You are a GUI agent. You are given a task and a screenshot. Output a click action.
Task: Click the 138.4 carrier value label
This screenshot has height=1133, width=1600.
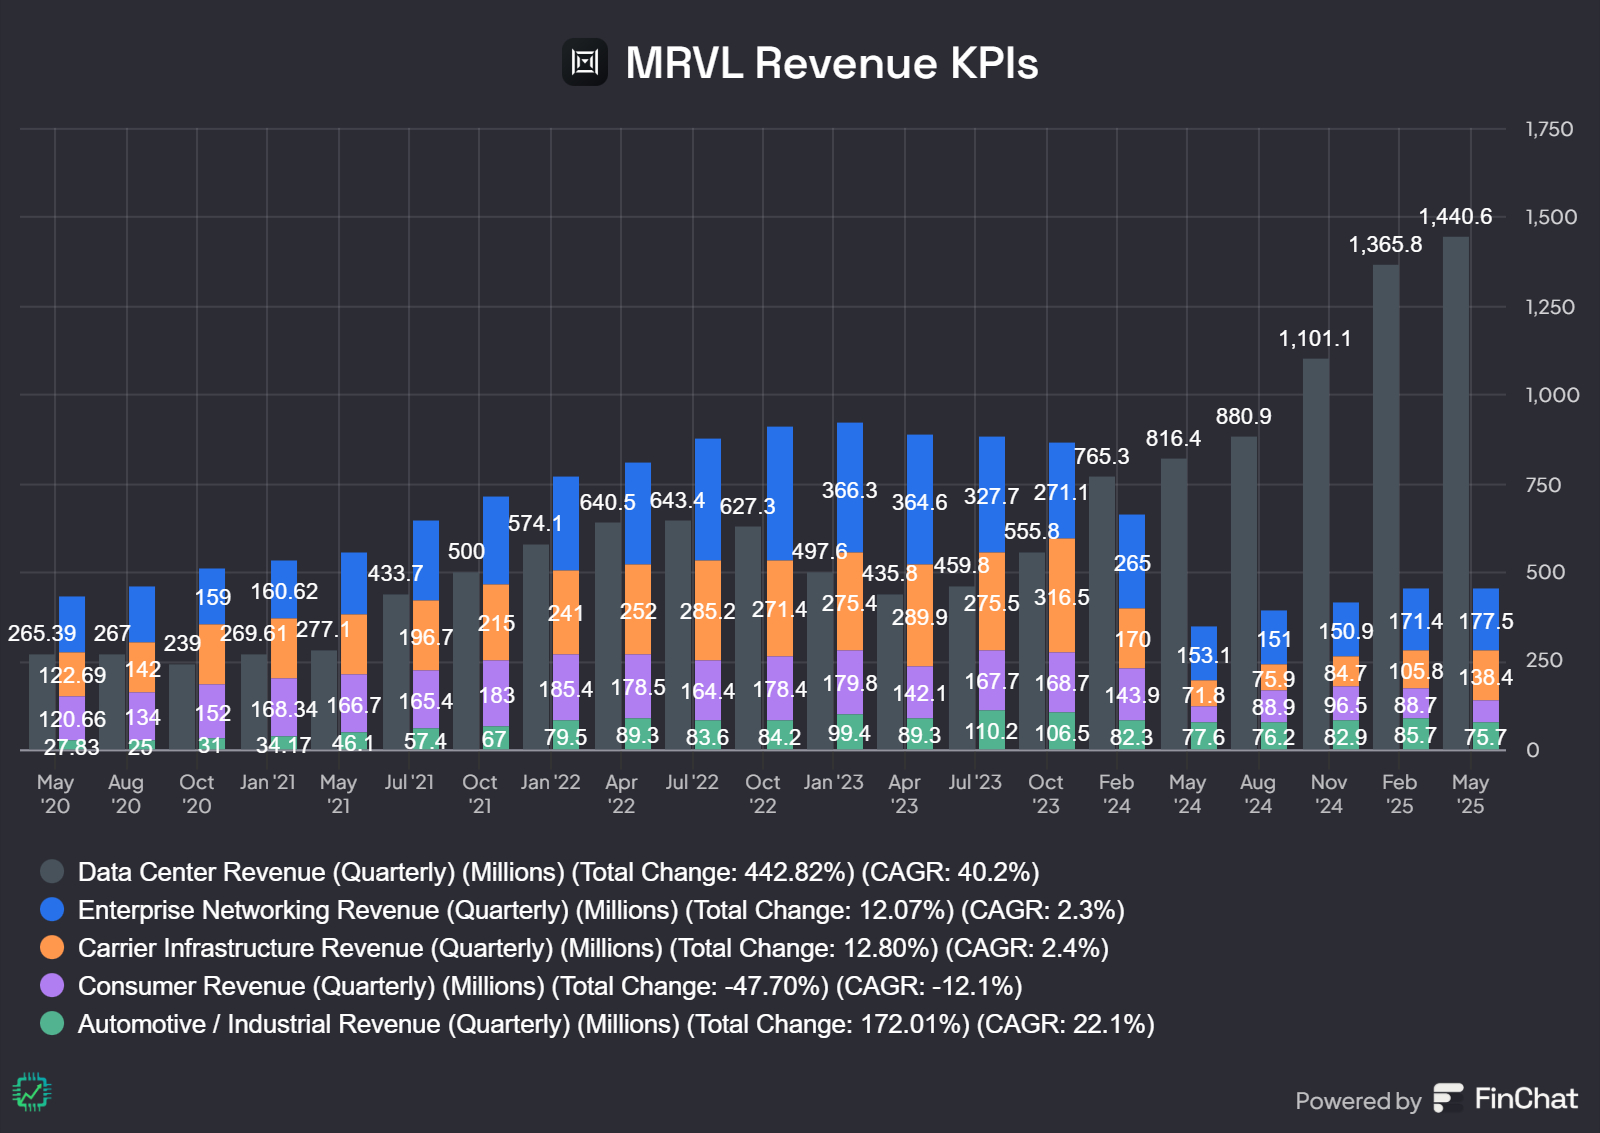pyautogui.click(x=1485, y=677)
